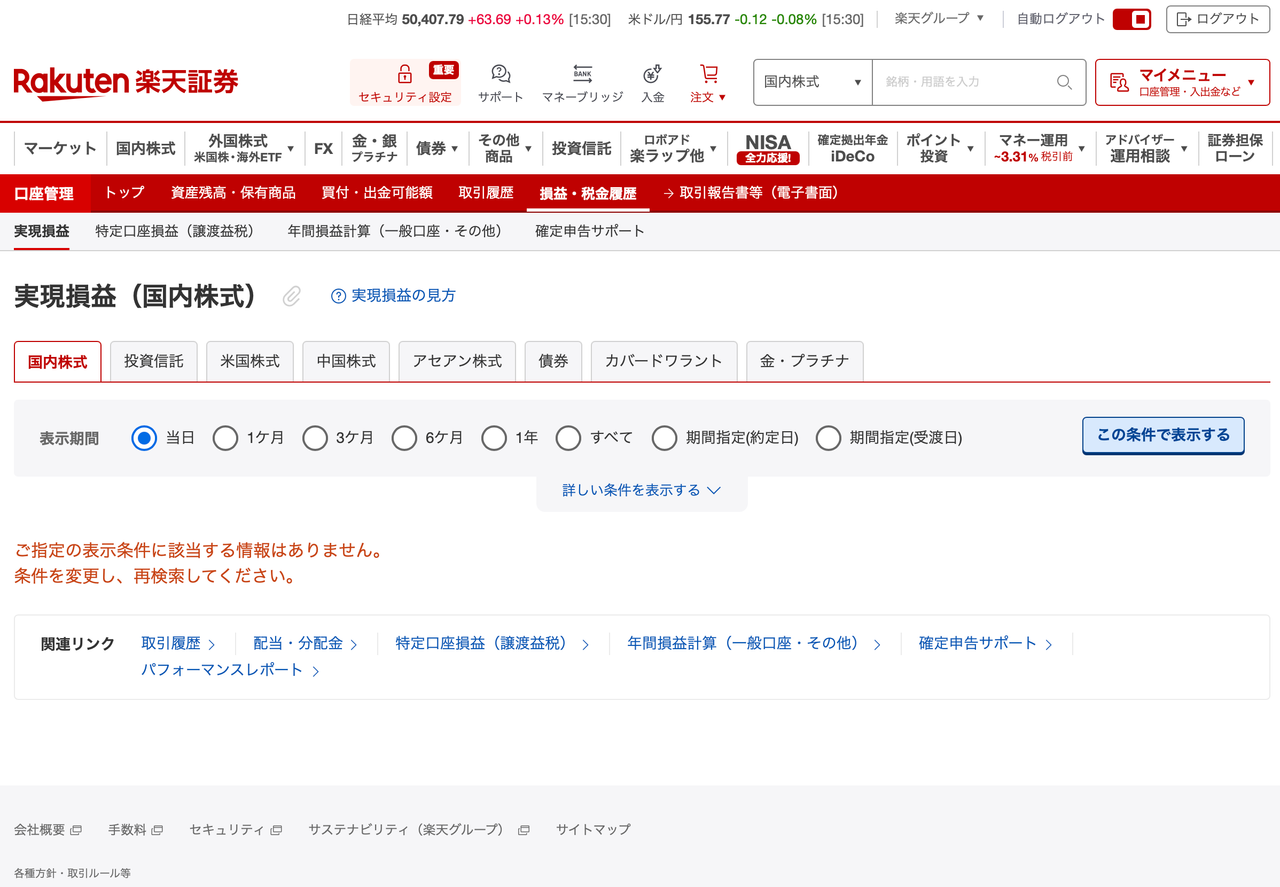This screenshot has width=1280, height=887.
Task: Switch the 自動ログアウト toggle
Action: click(x=1131, y=18)
